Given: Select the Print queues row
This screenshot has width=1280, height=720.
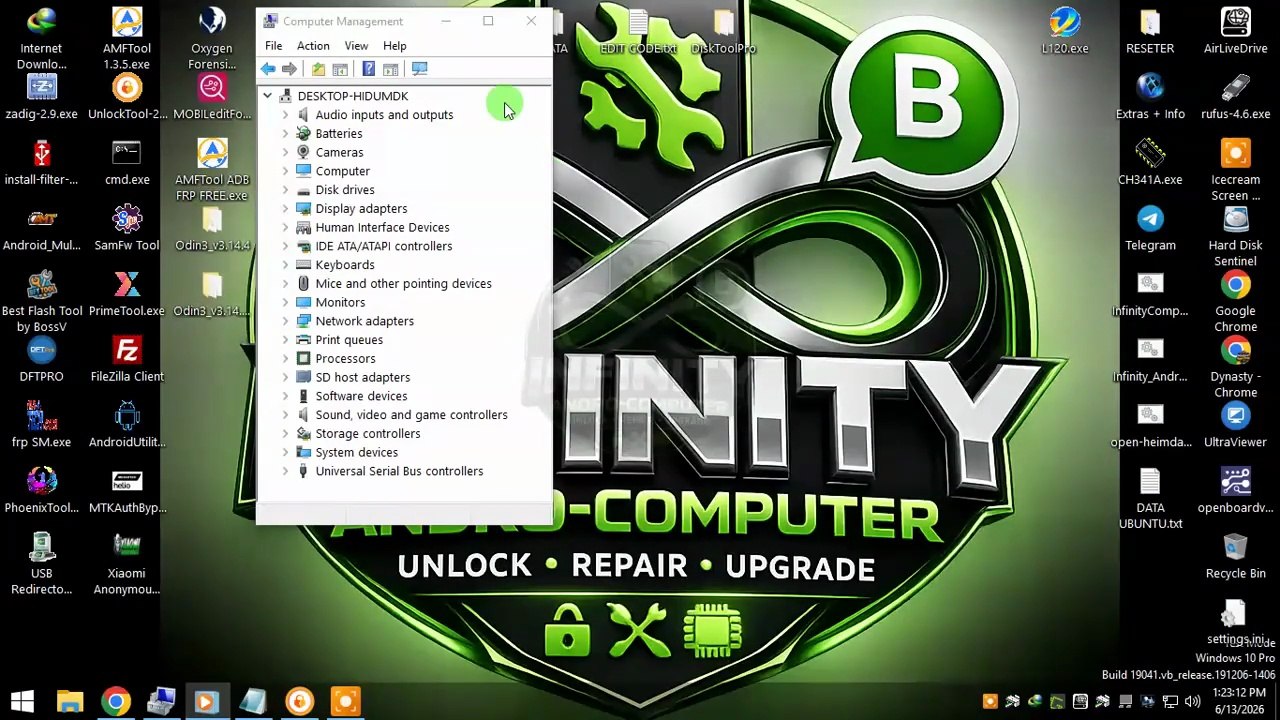Looking at the screenshot, I should pyautogui.click(x=349, y=340).
